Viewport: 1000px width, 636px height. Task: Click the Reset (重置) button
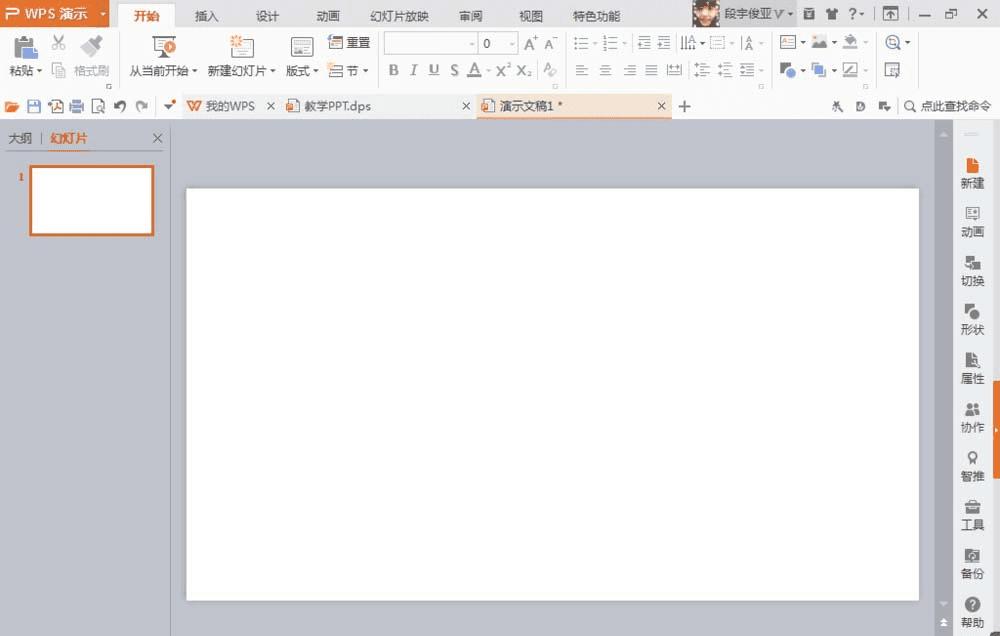(349, 43)
